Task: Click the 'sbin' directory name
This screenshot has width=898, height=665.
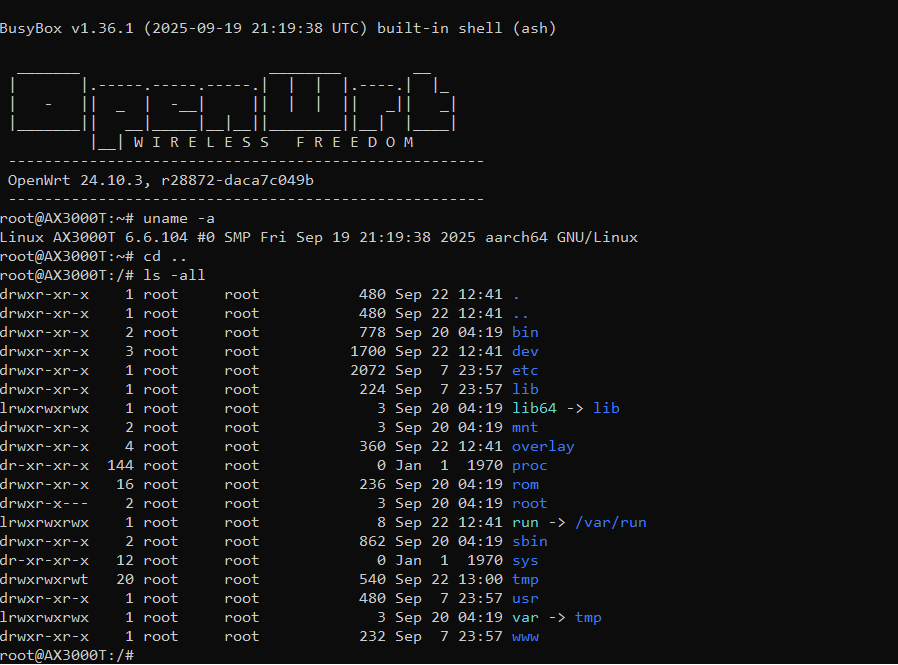Action: click(x=529, y=541)
